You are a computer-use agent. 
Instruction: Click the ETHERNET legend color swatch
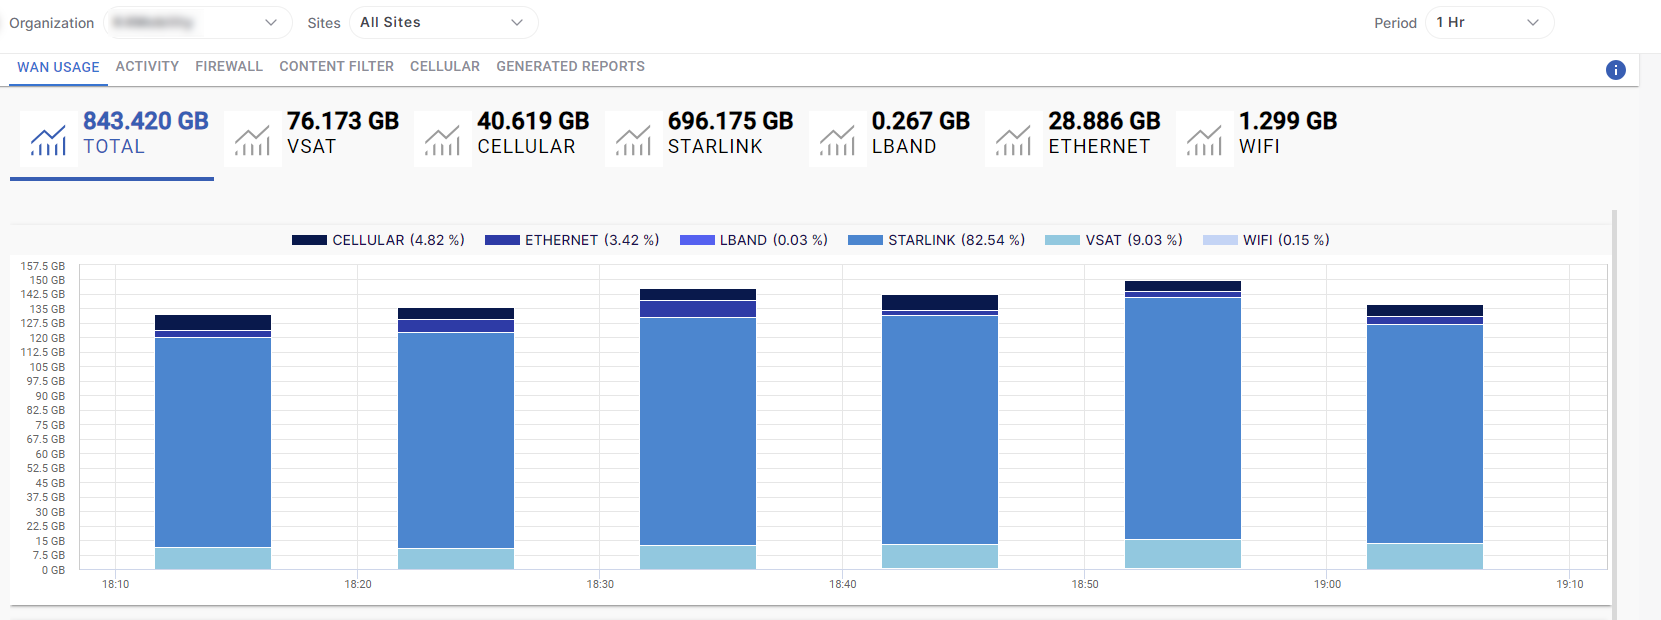coord(502,240)
